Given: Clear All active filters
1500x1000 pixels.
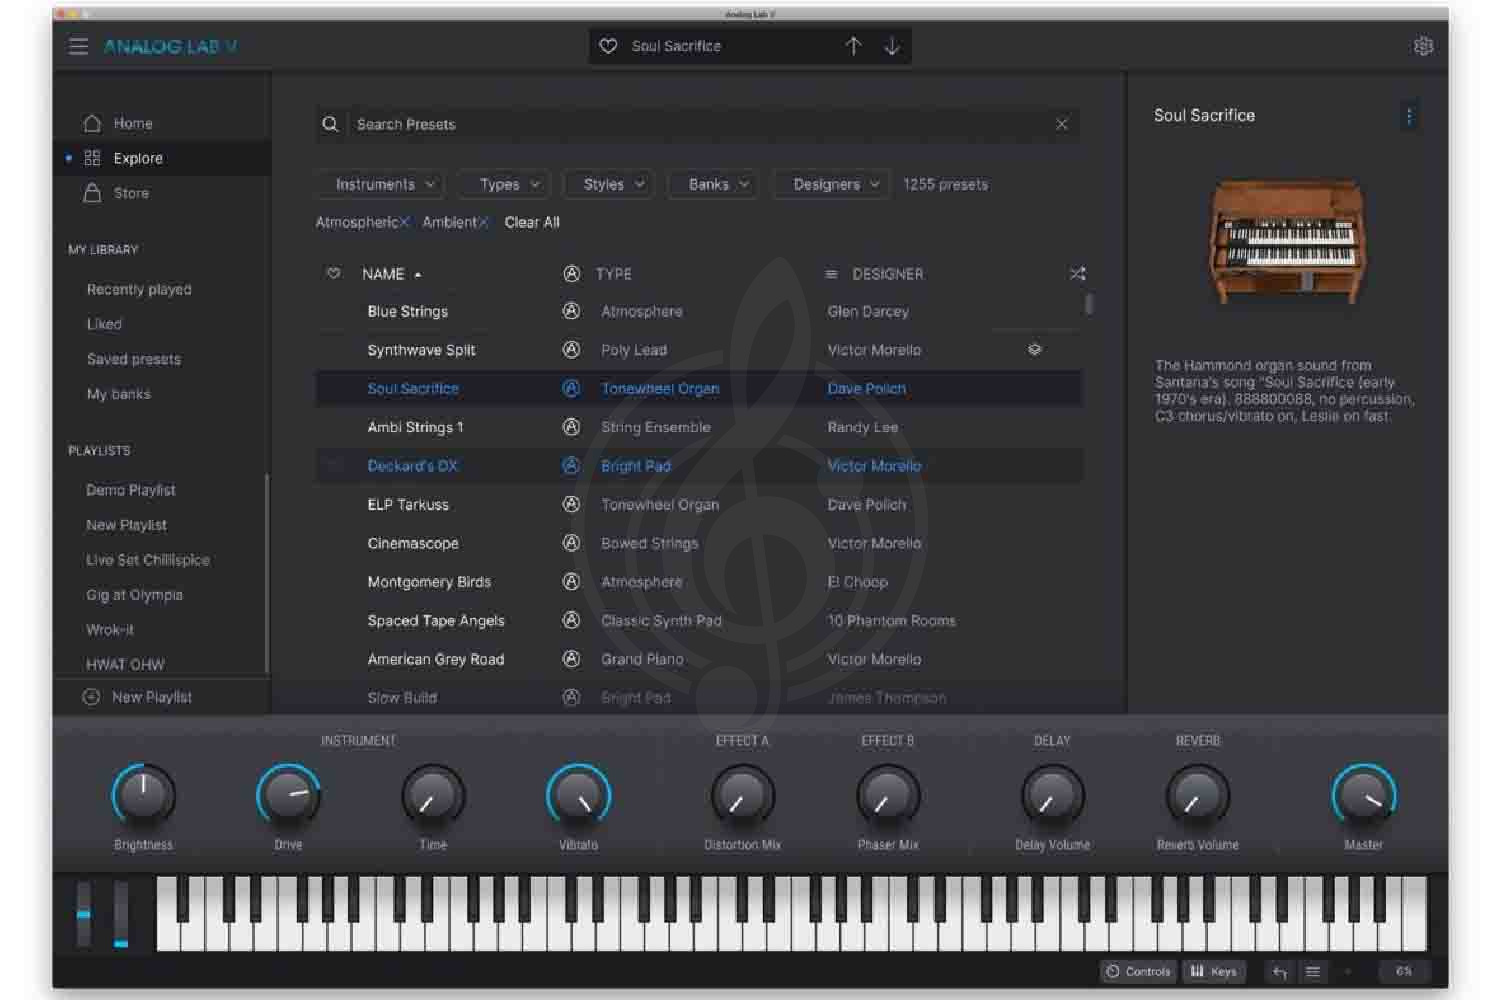Looking at the screenshot, I should click(532, 222).
